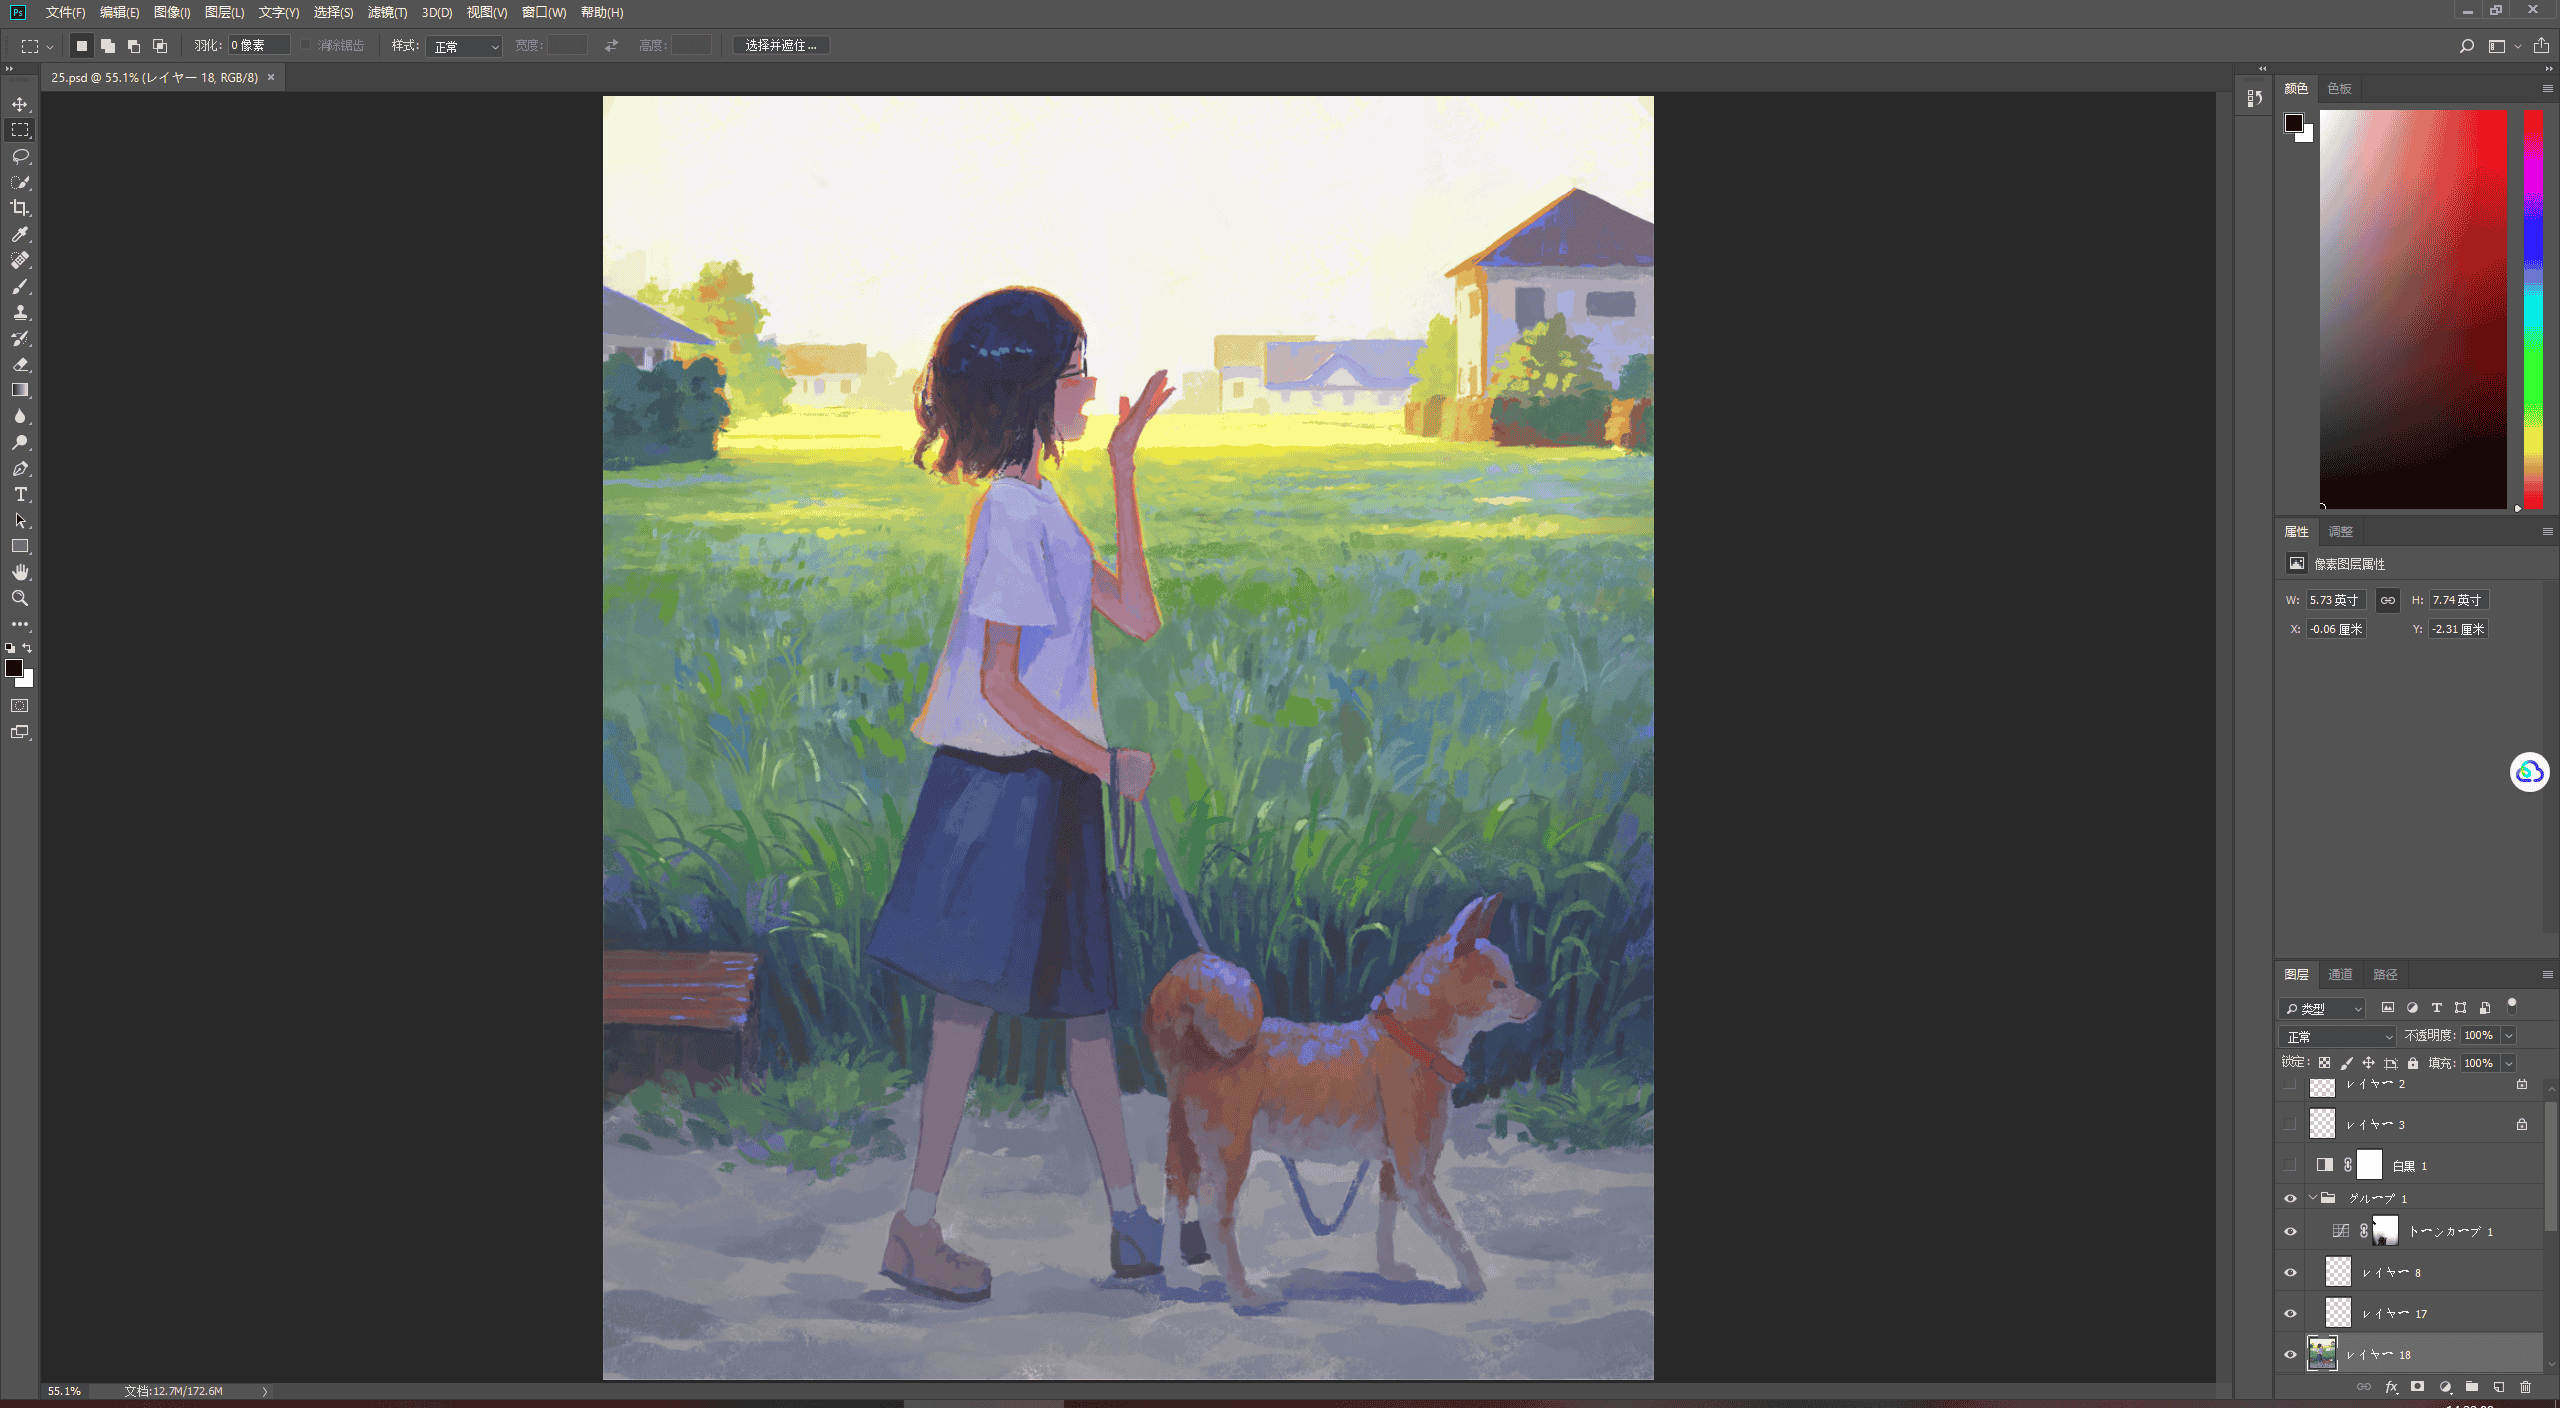Pick a color in the color field
The width and height of the screenshot is (2560, 1408).
point(2413,309)
